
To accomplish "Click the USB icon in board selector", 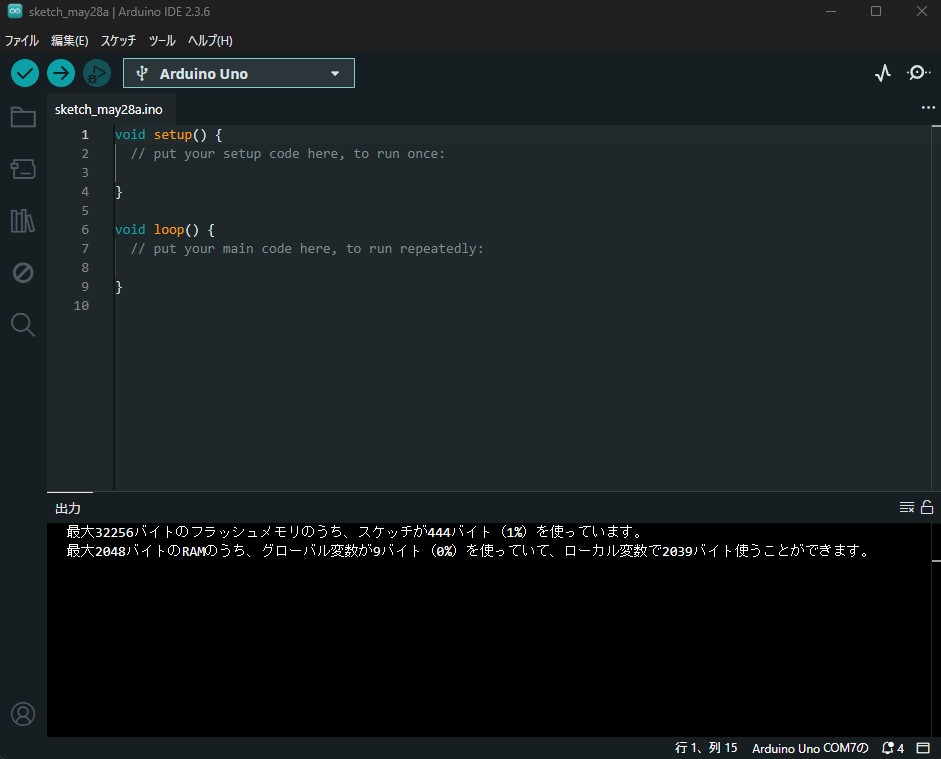I will [142, 73].
